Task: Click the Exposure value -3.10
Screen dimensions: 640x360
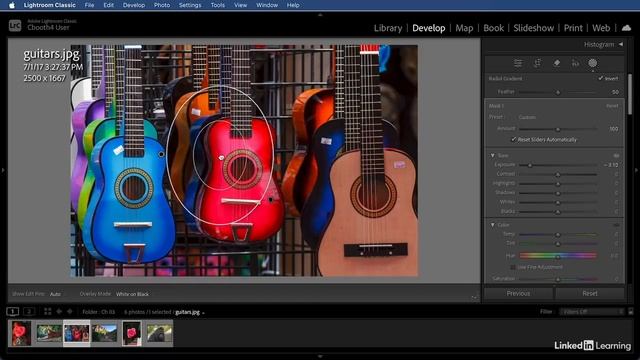Action: pyautogui.click(x=611, y=165)
